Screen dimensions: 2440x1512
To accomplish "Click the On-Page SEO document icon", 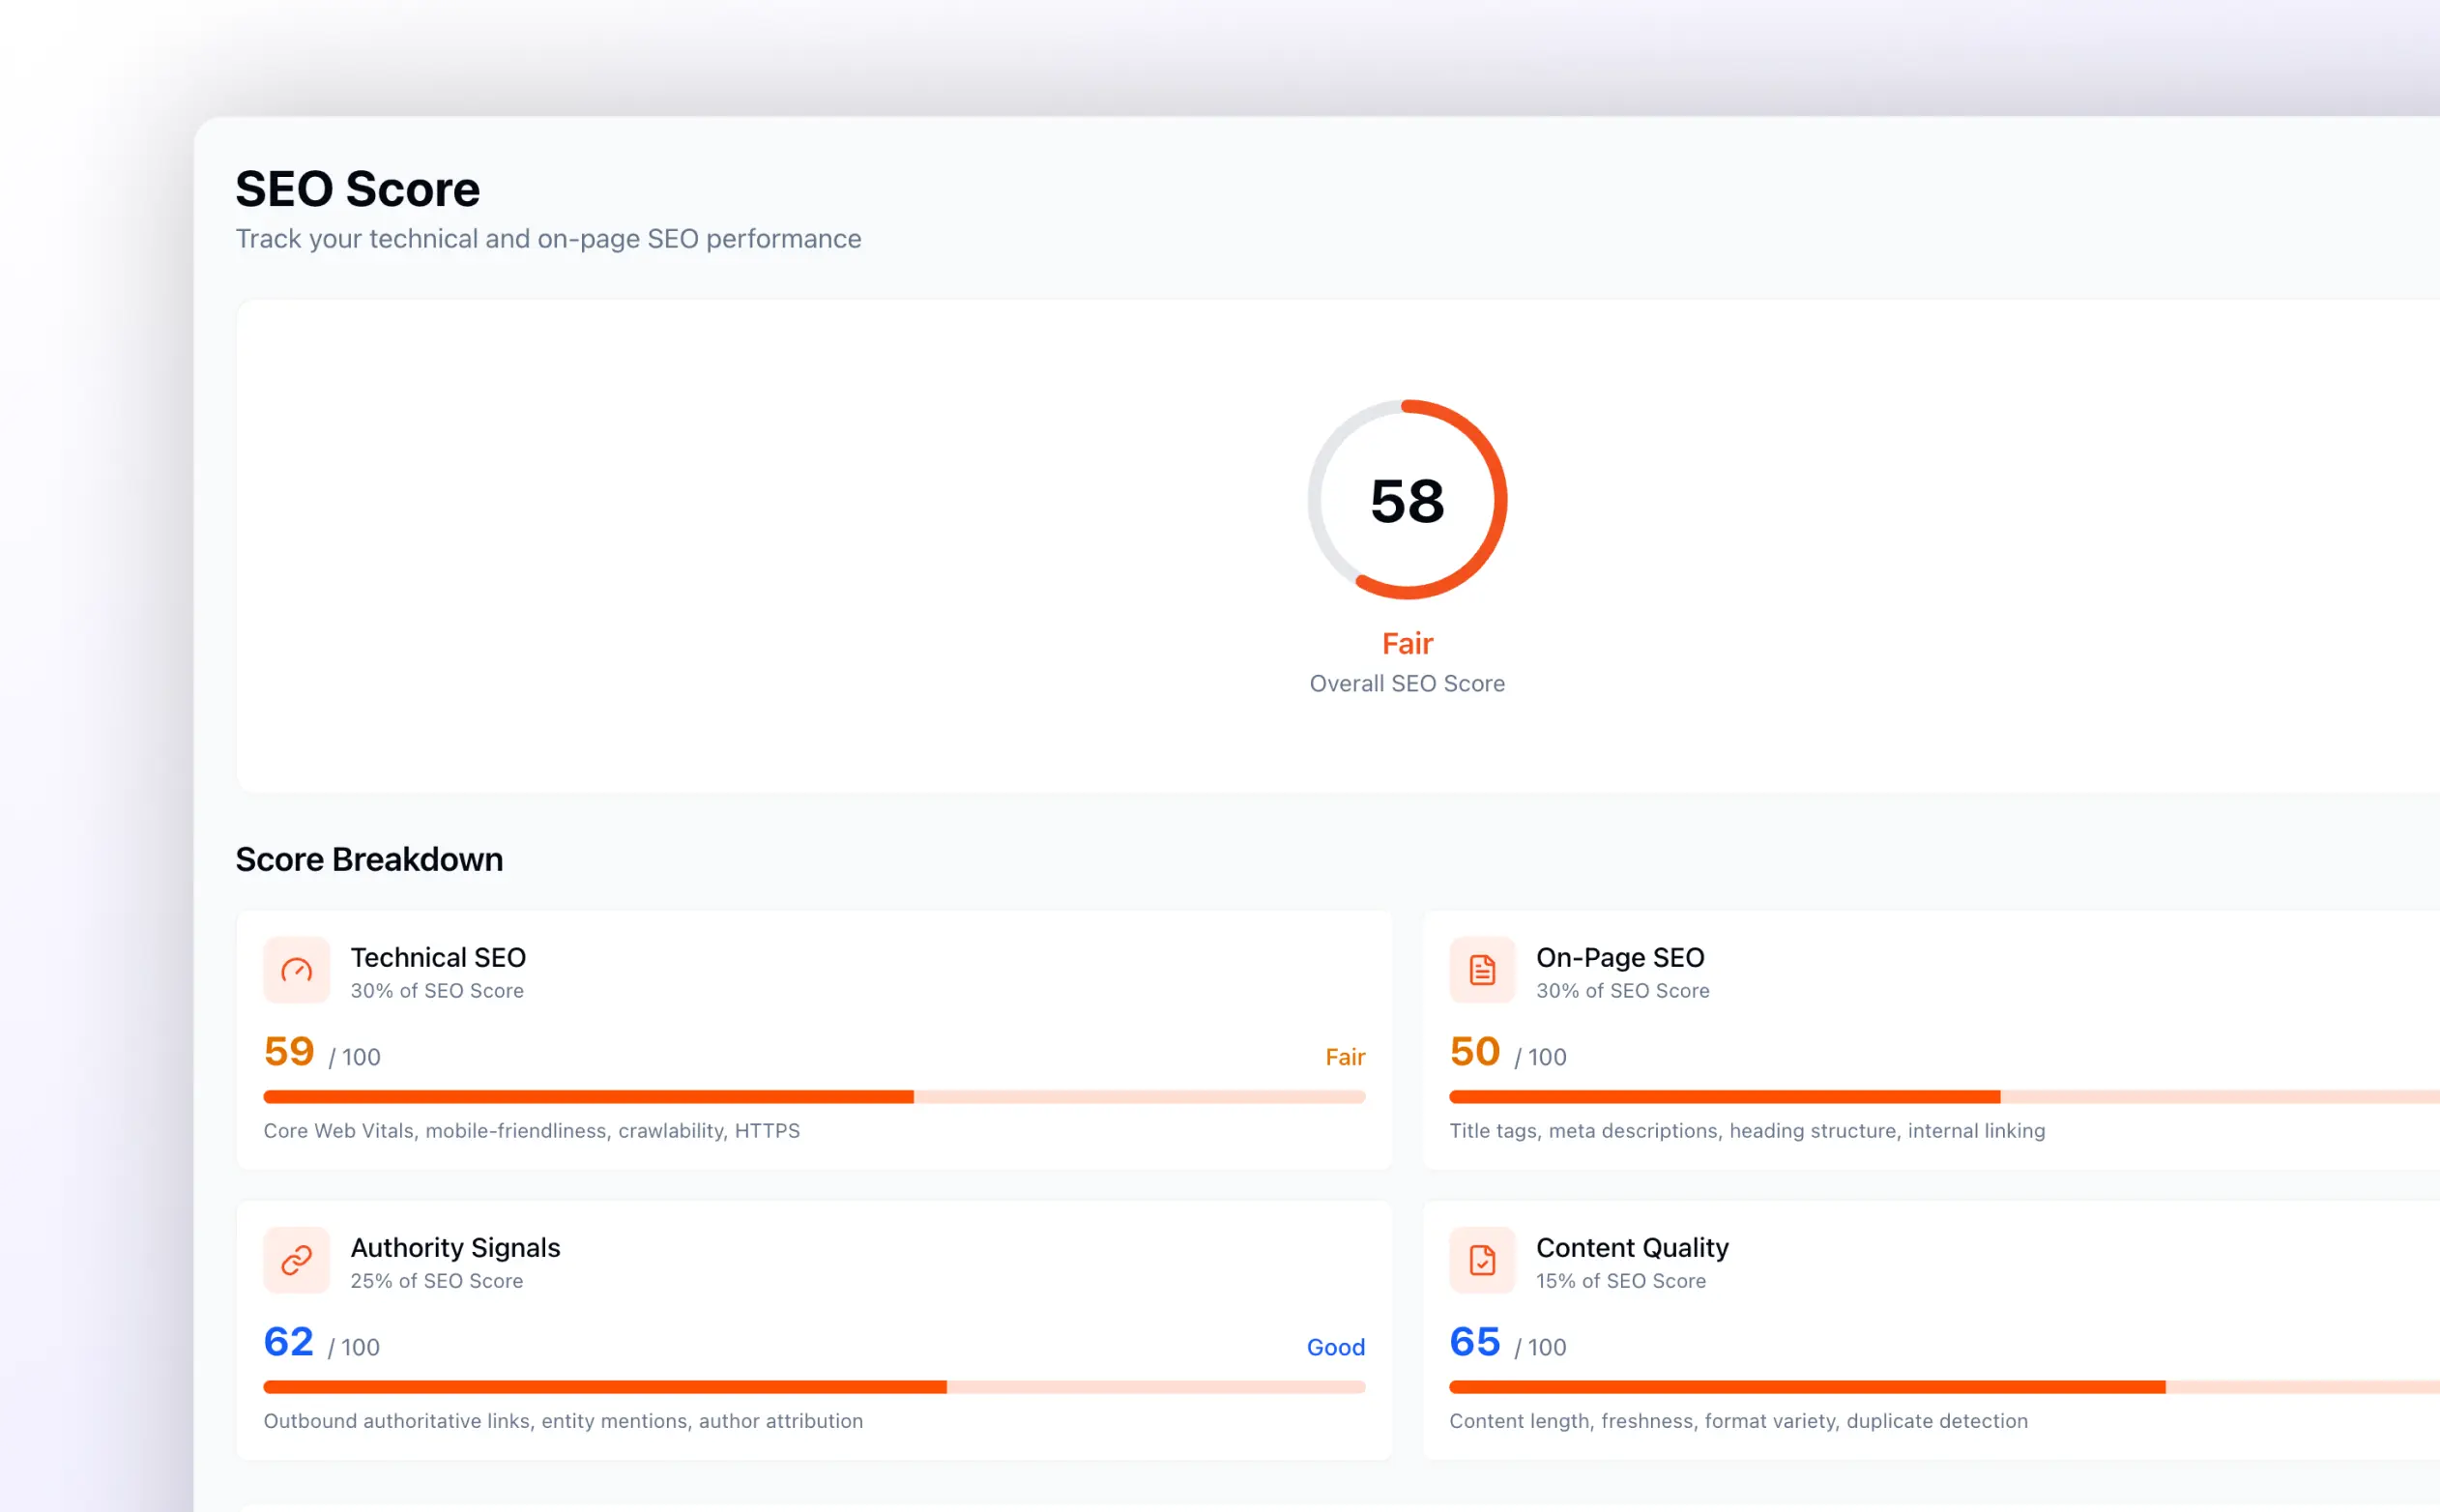I will coord(1482,969).
